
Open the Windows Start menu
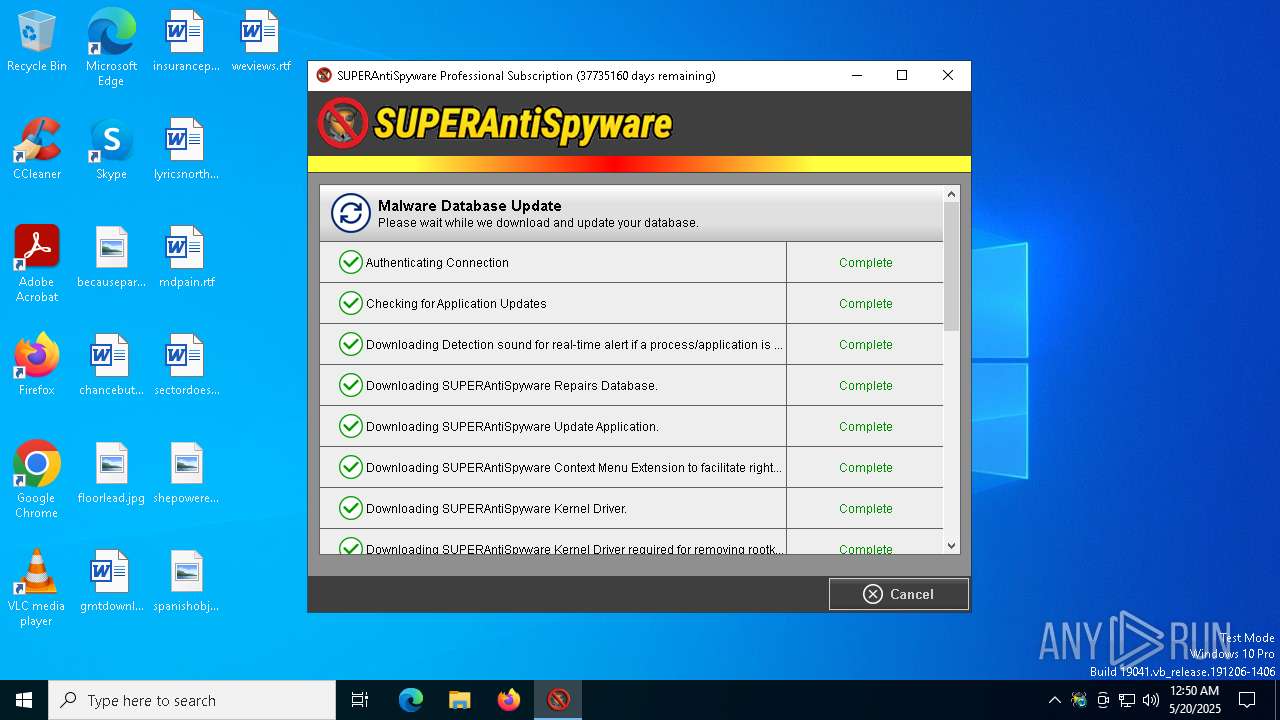coord(24,700)
